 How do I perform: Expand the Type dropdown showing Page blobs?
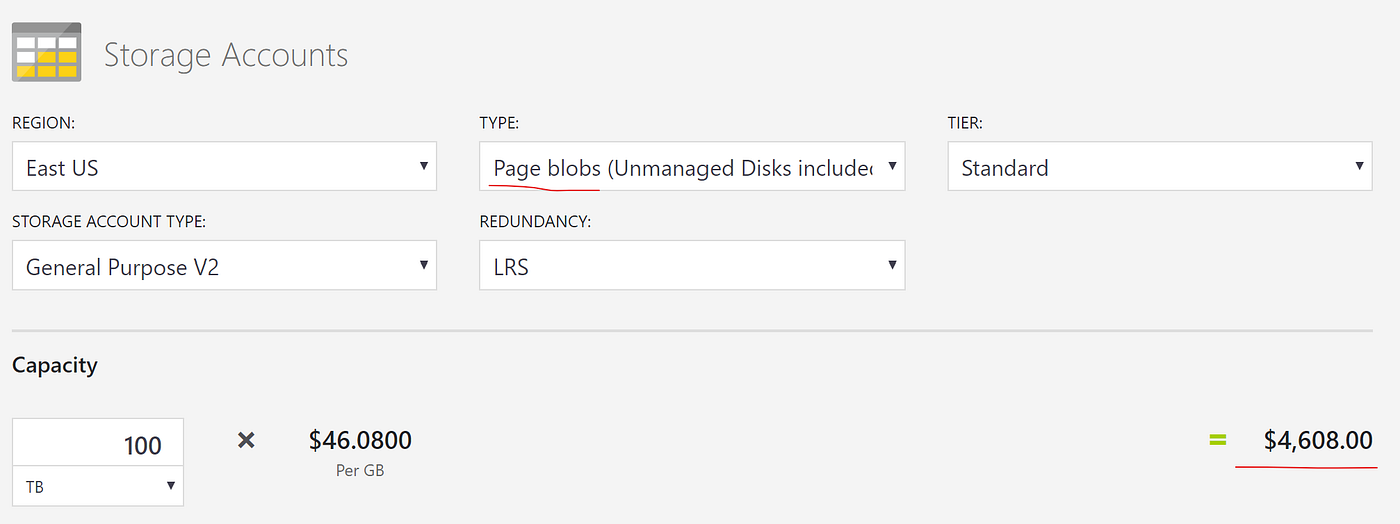pyautogui.click(x=692, y=167)
